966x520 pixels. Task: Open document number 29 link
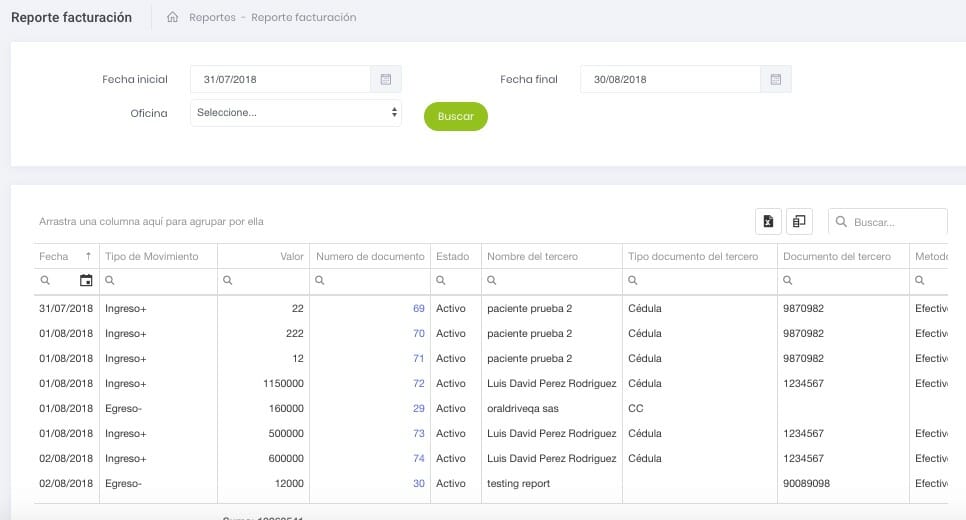coord(418,409)
